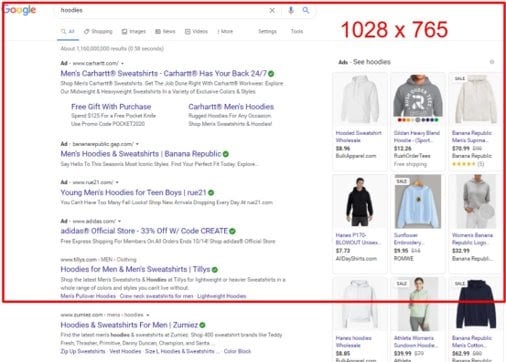Open Men's Carhartt Sweatshirts ad link

pyautogui.click(x=164, y=73)
